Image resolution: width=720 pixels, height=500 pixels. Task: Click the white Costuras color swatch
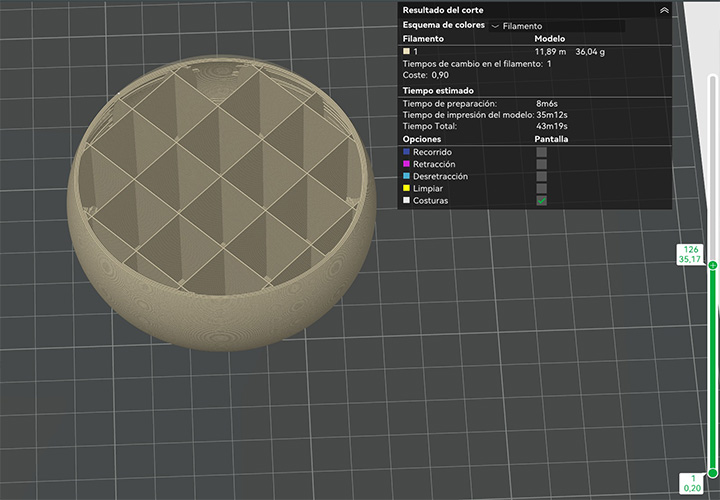point(406,200)
